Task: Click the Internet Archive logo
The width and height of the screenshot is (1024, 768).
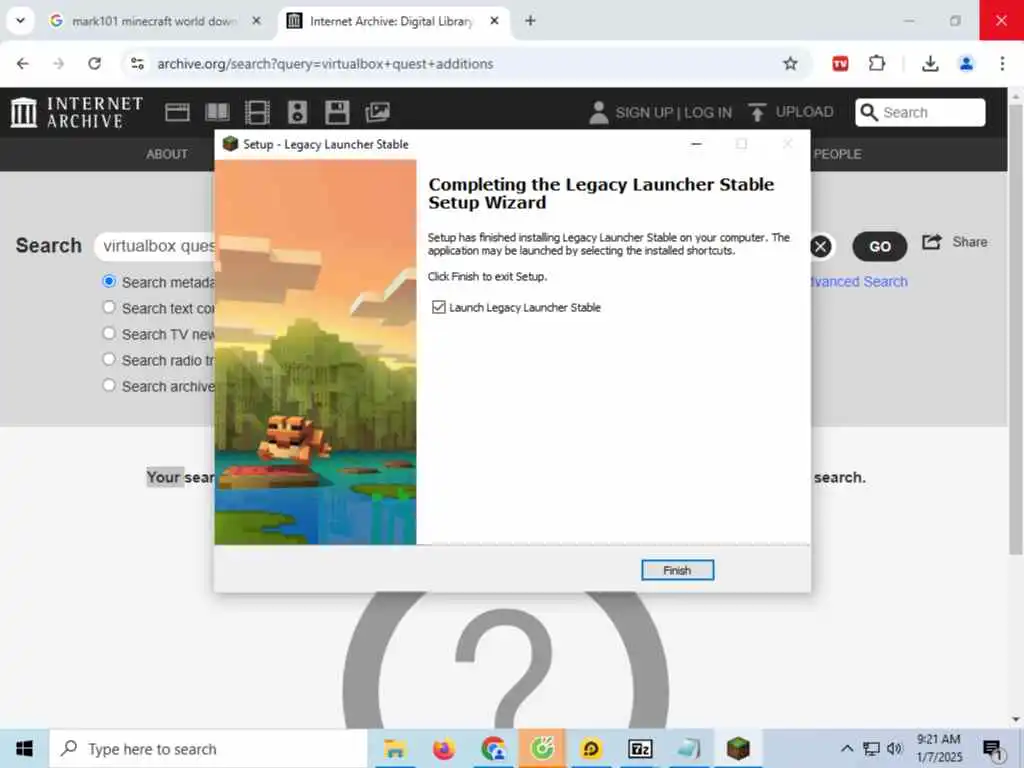Action: pyautogui.click(x=76, y=112)
